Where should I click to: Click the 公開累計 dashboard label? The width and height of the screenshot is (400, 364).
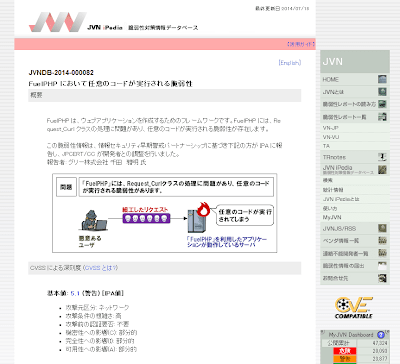click(x=338, y=343)
